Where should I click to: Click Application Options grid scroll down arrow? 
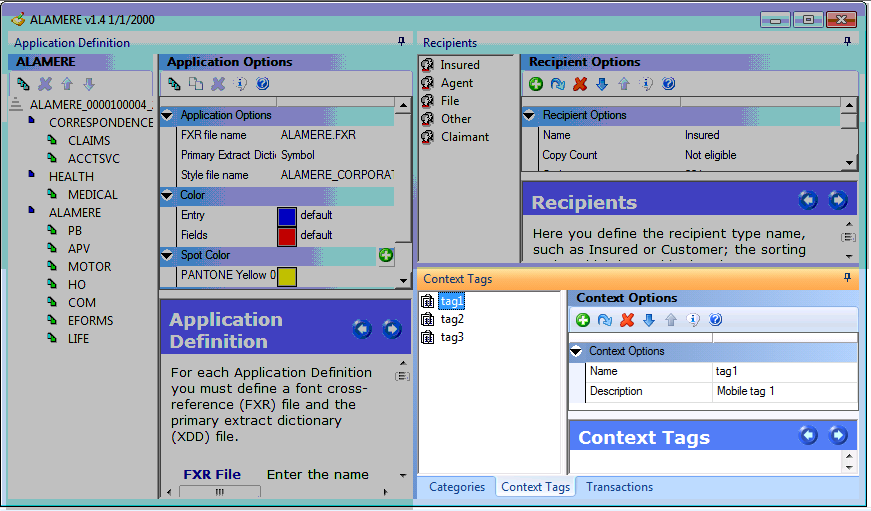[x=403, y=281]
